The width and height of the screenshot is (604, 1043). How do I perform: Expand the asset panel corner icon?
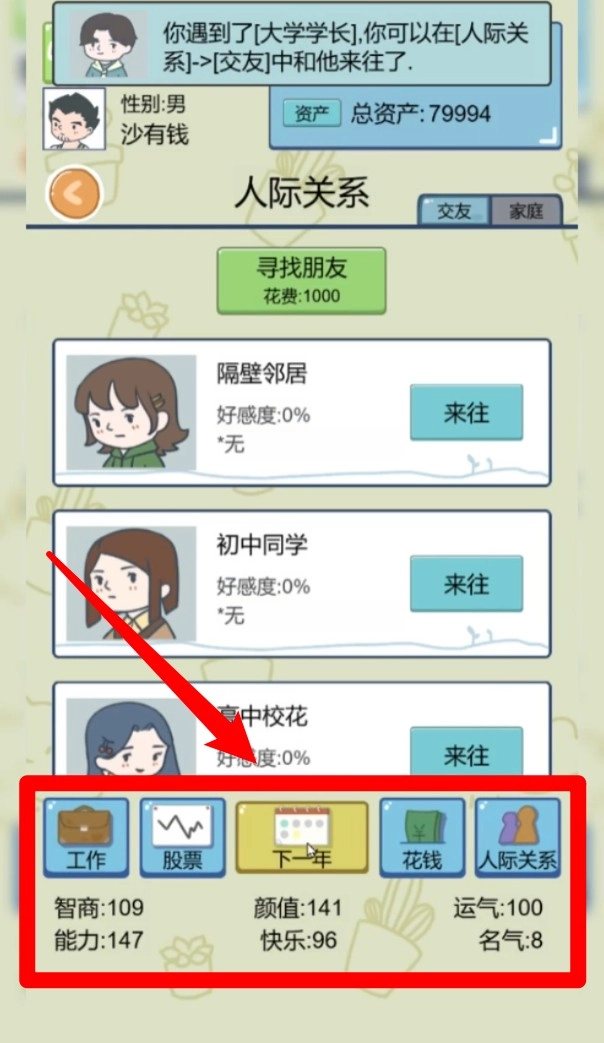(x=547, y=136)
